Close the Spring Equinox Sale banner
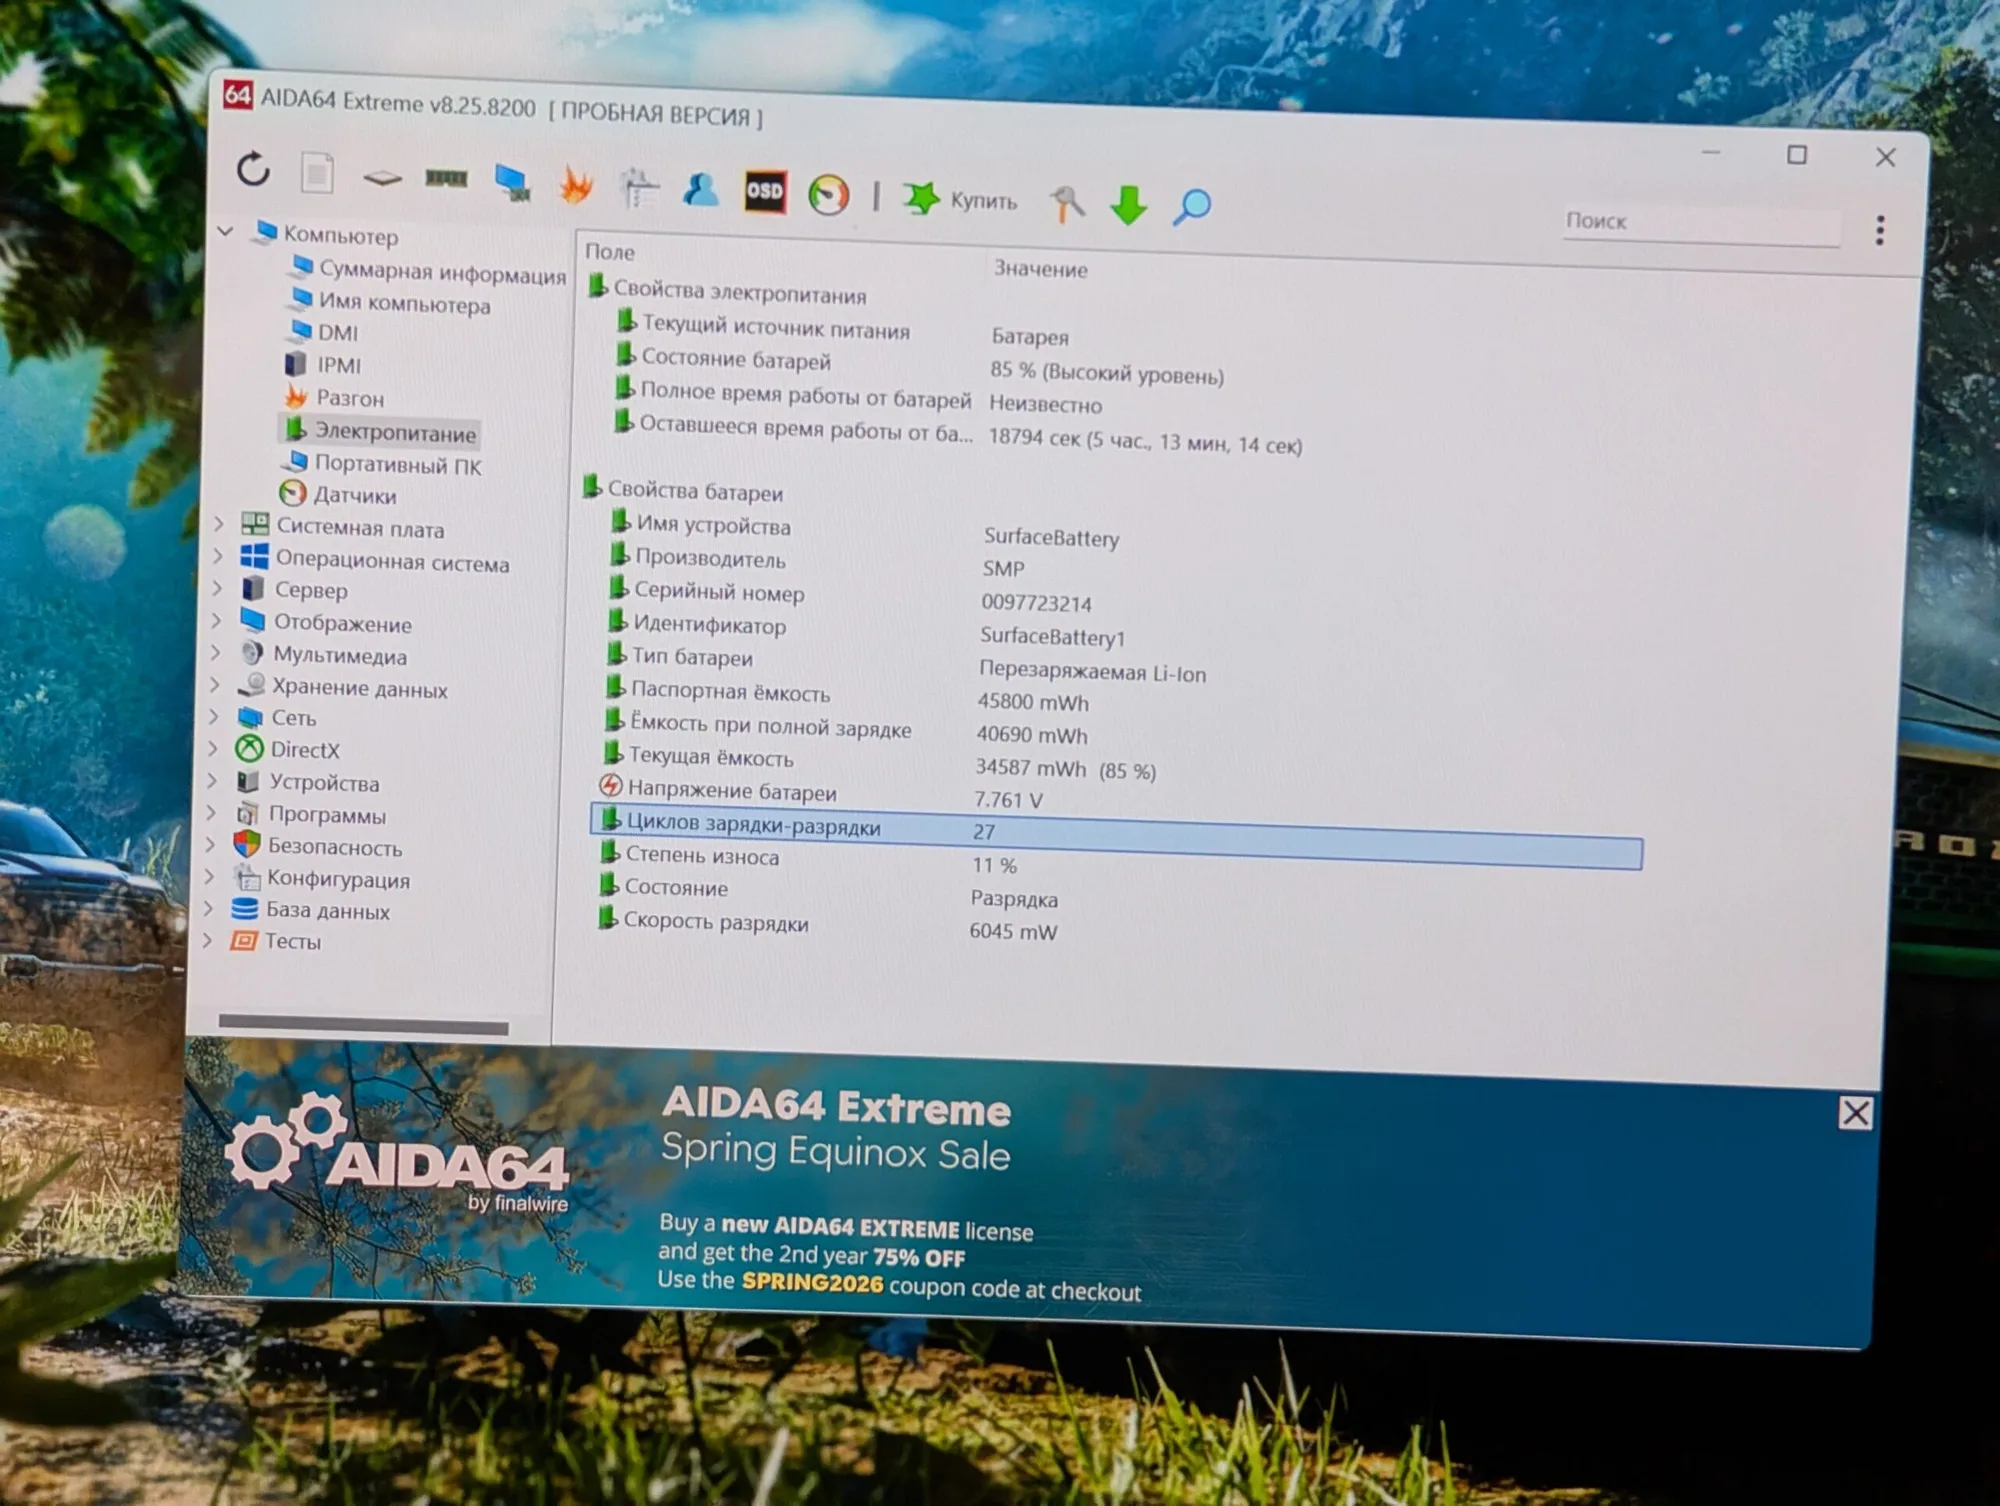Image resolution: width=2000 pixels, height=1506 pixels. click(1855, 1113)
